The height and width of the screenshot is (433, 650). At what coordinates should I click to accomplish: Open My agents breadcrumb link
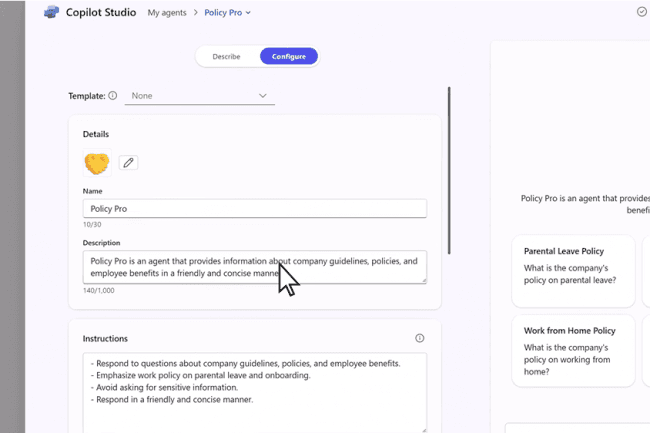(167, 12)
